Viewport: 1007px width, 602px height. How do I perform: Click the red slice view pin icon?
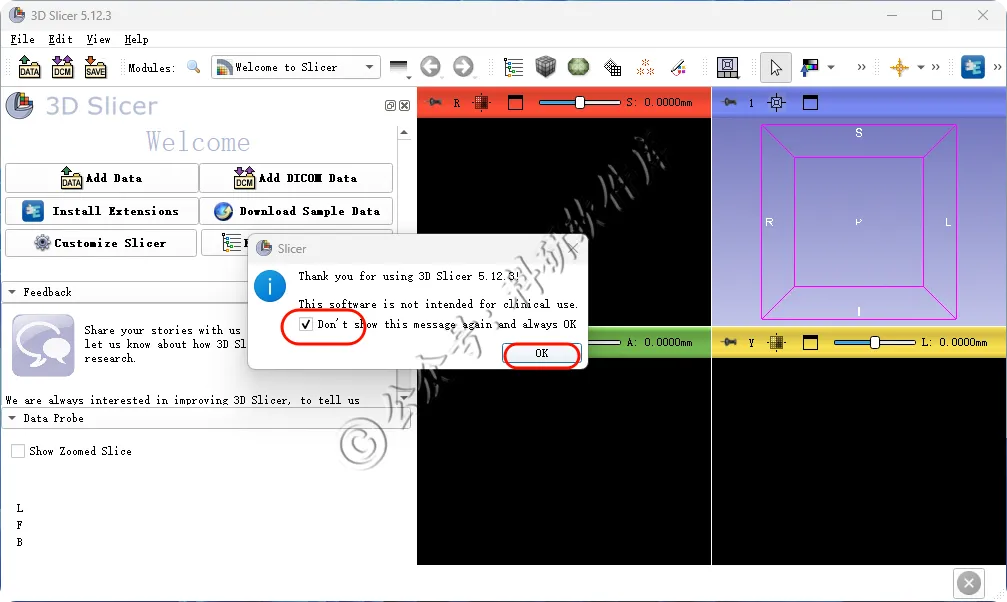435,102
